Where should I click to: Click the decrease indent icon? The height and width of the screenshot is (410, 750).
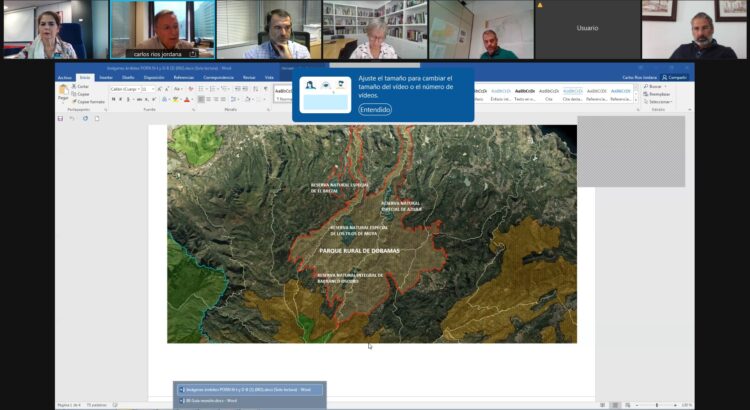coord(237,89)
